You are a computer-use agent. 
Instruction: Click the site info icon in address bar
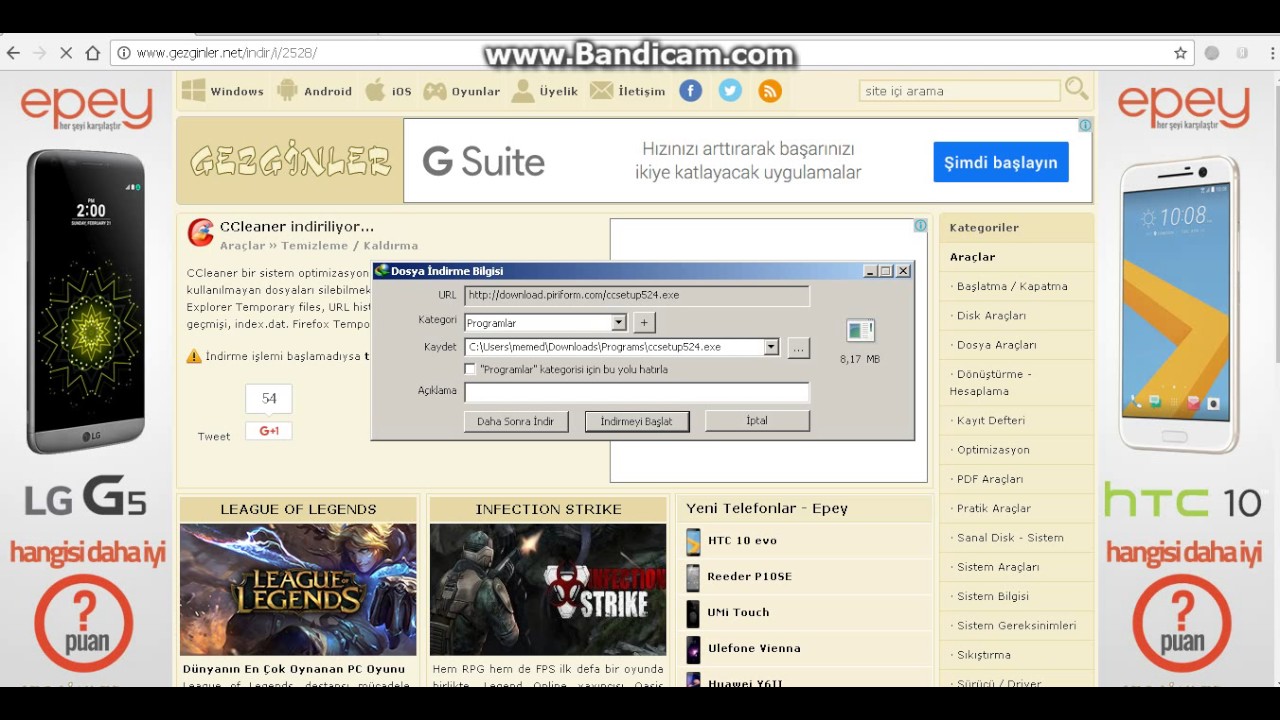[124, 53]
